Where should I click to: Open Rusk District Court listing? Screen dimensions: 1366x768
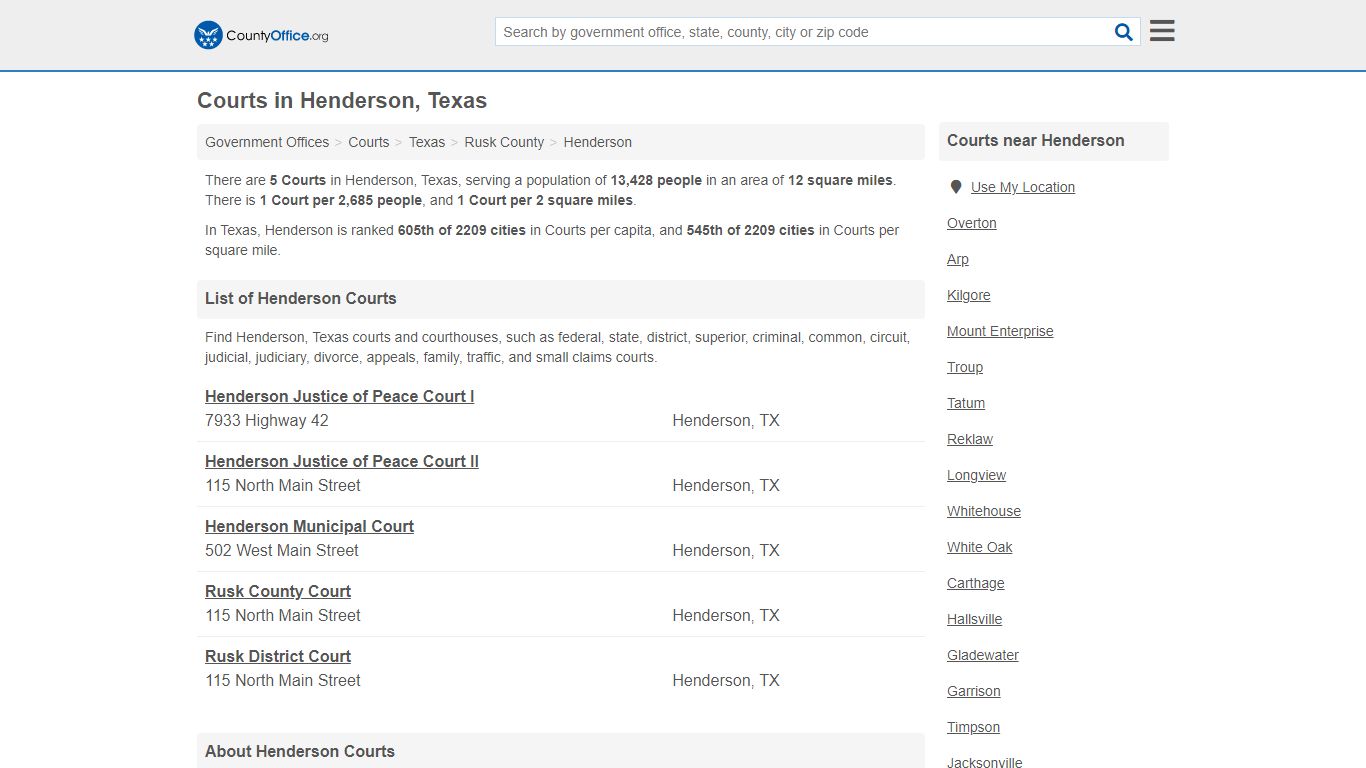[278, 656]
